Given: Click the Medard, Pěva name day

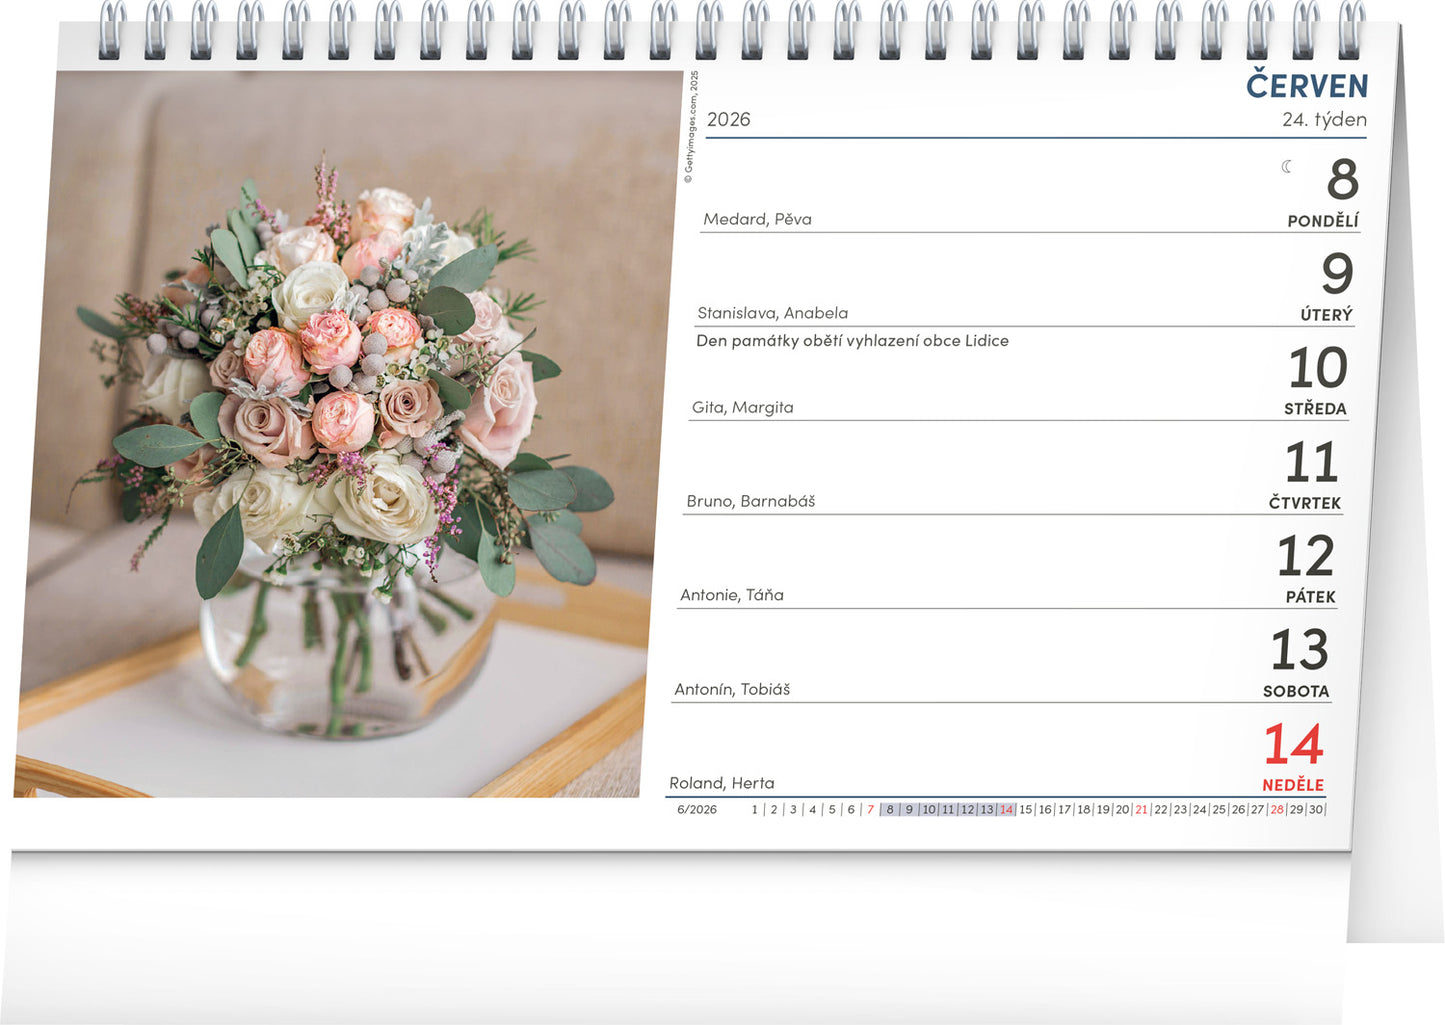Looking at the screenshot, I should (757, 219).
